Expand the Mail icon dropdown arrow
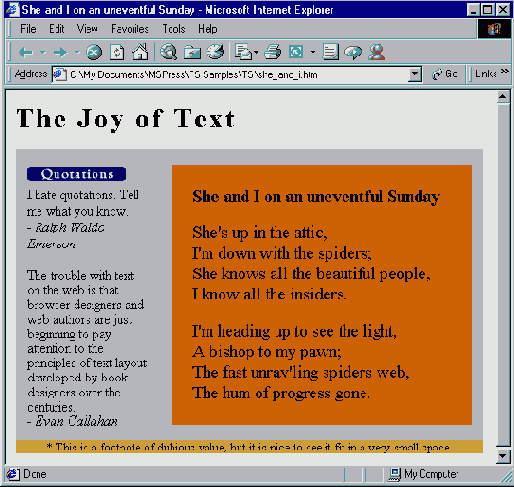The width and height of the screenshot is (514, 487). click(256, 52)
